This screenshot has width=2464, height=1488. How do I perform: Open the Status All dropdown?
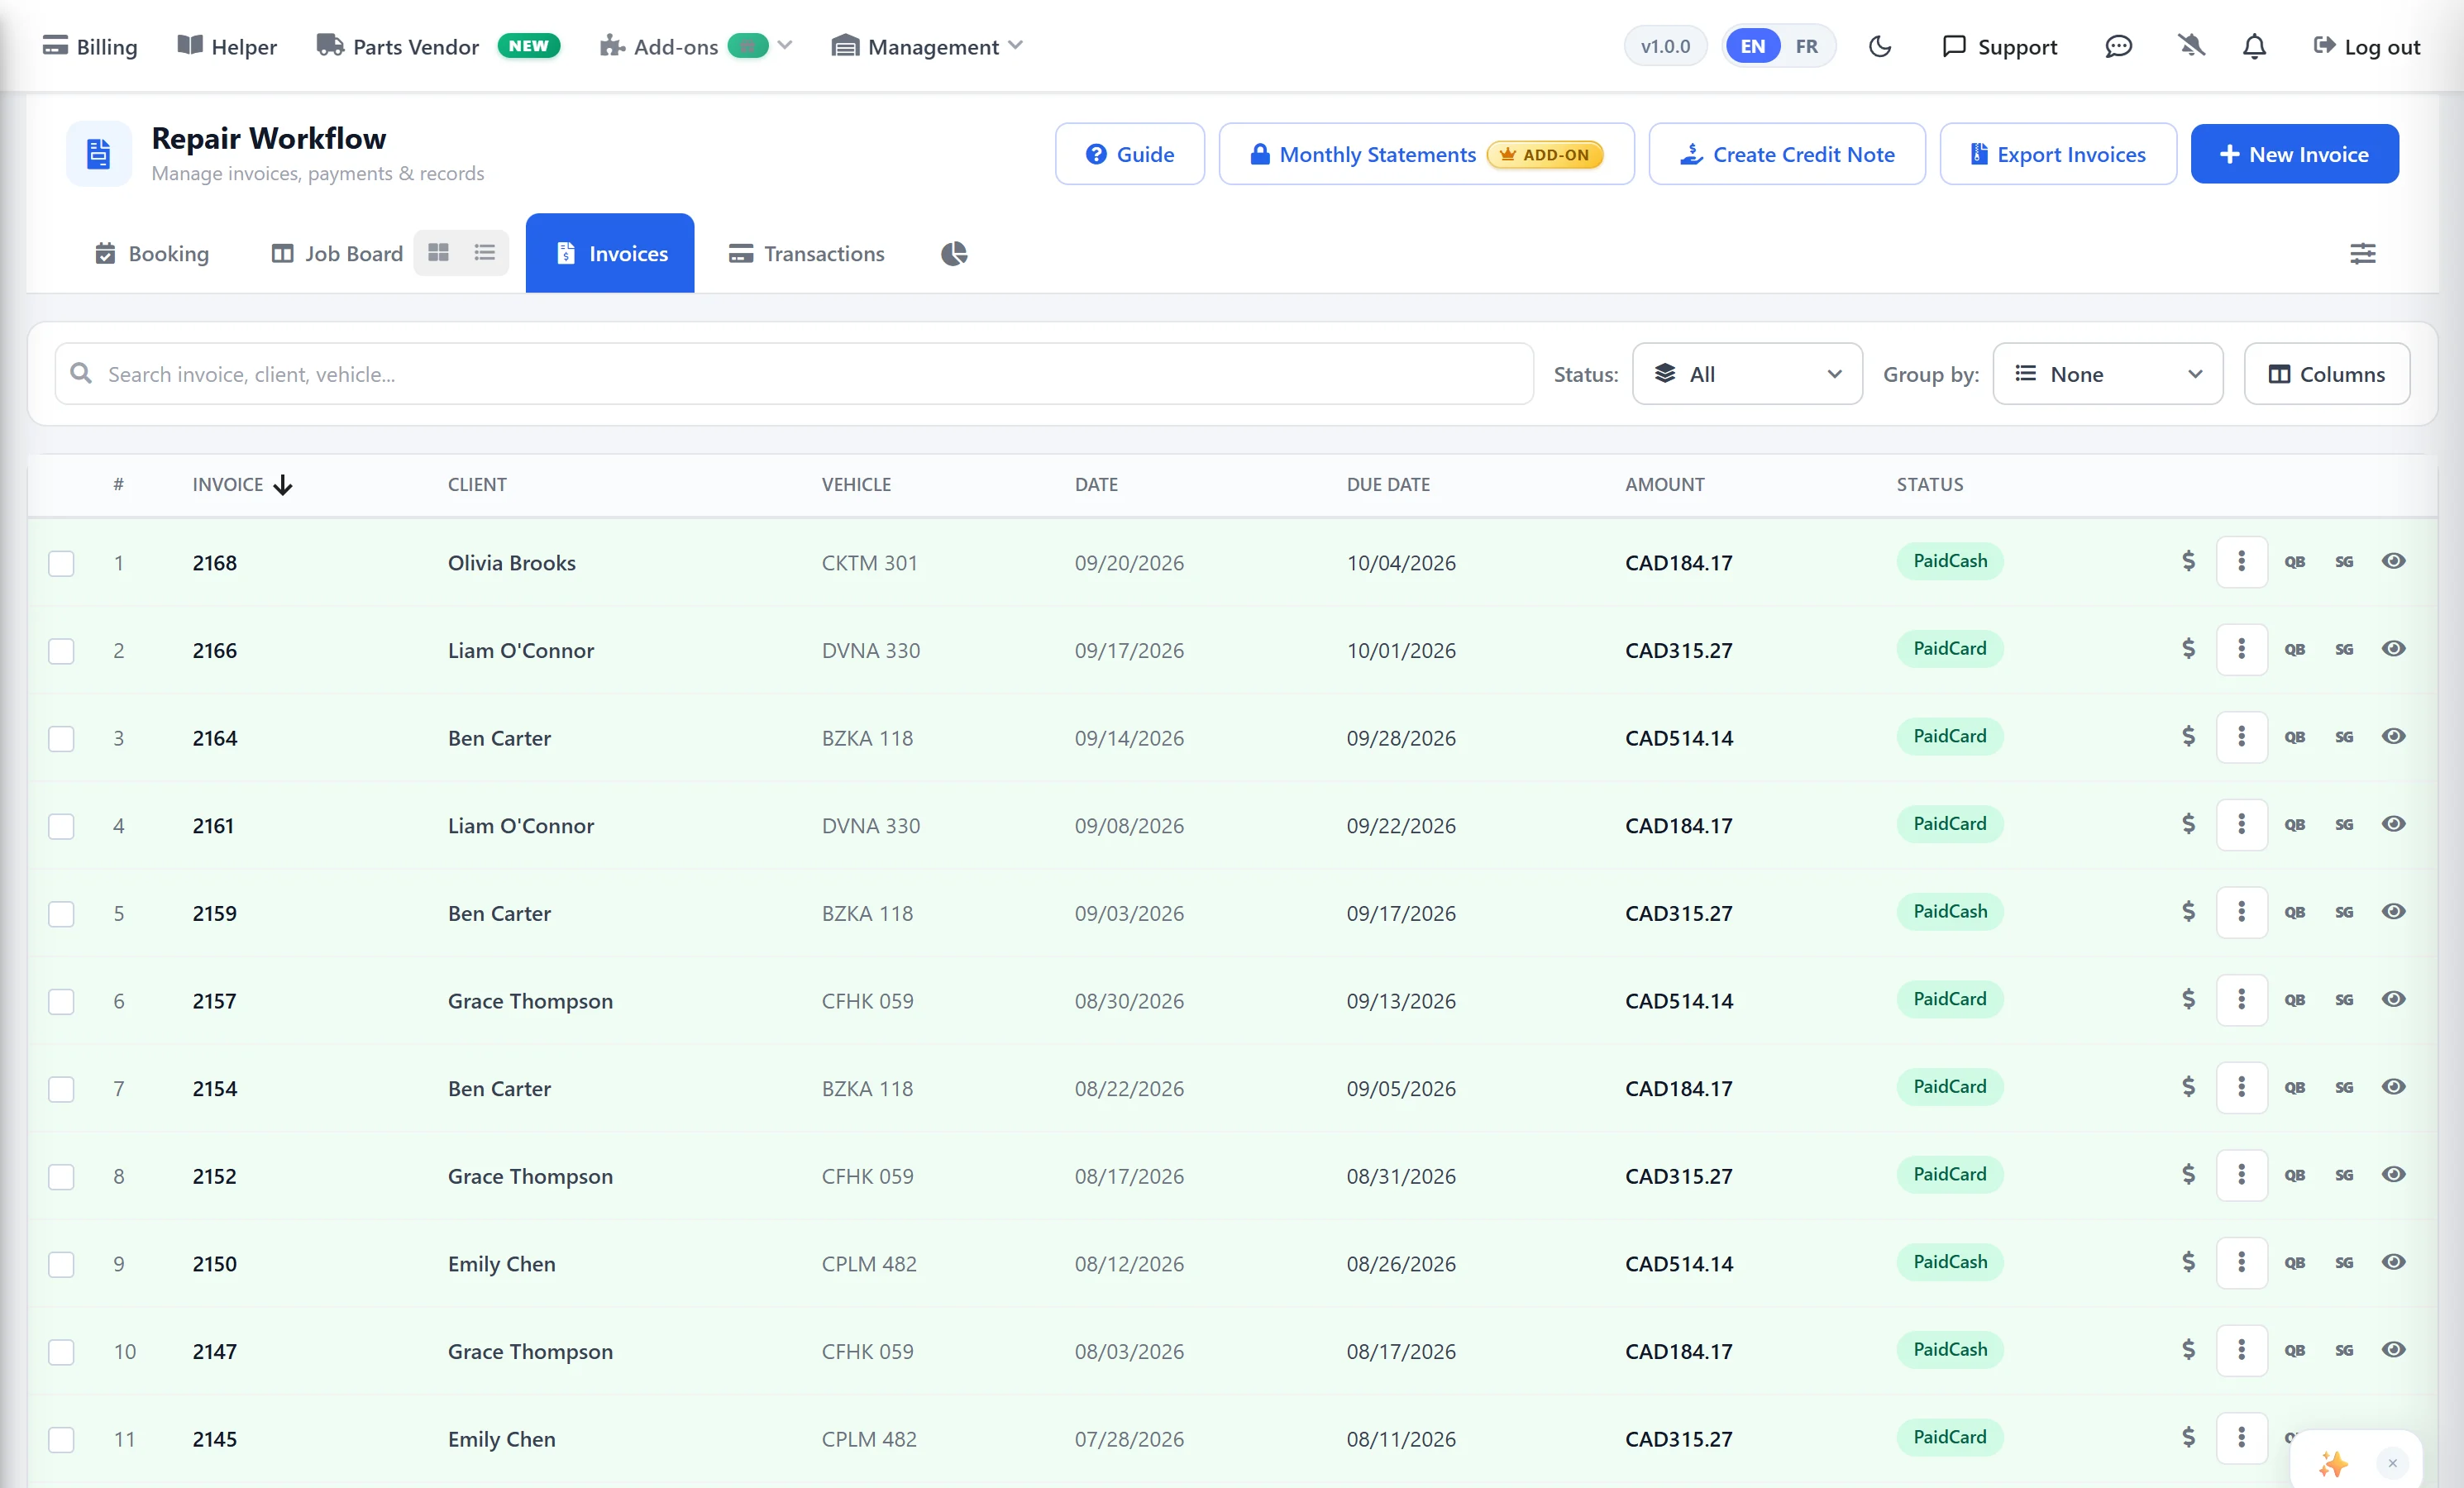tap(1747, 374)
